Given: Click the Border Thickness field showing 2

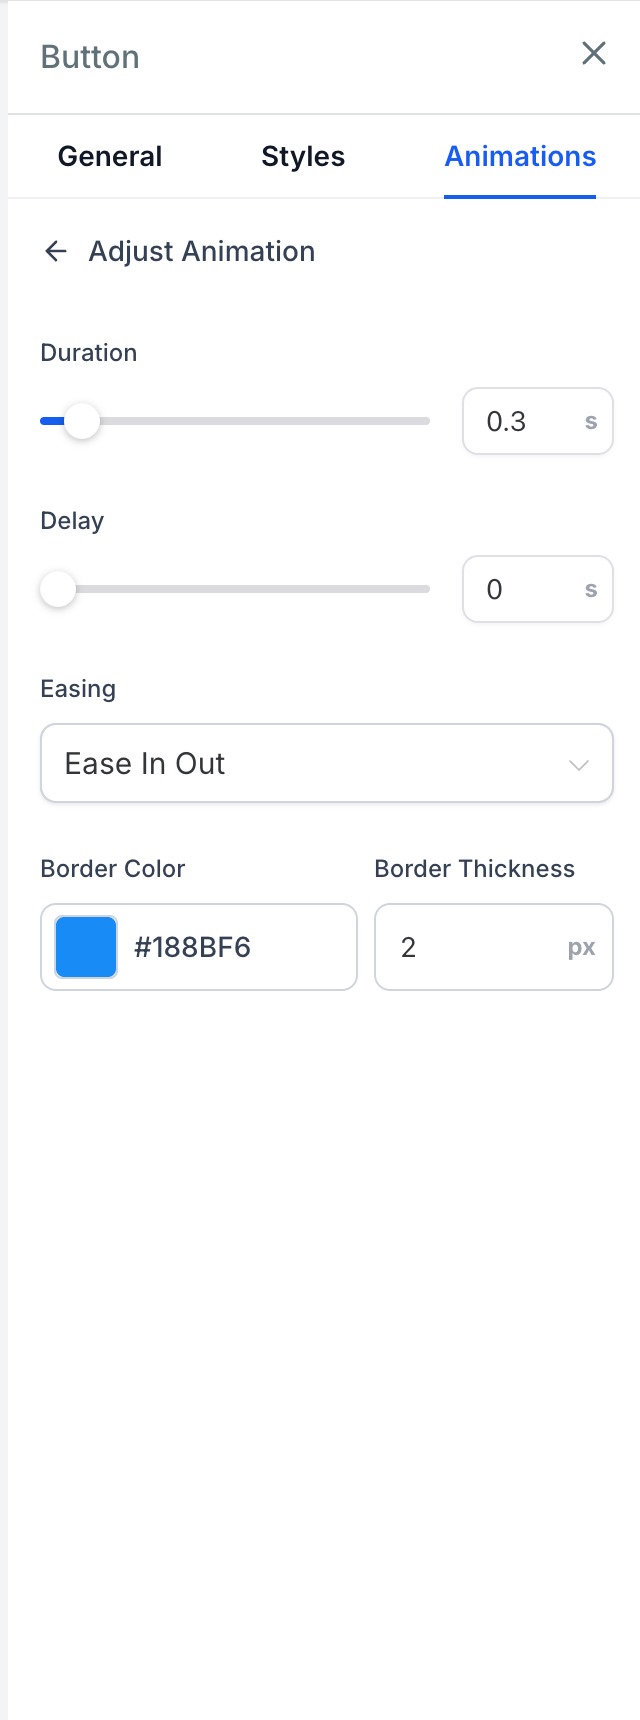Looking at the screenshot, I should coord(494,947).
